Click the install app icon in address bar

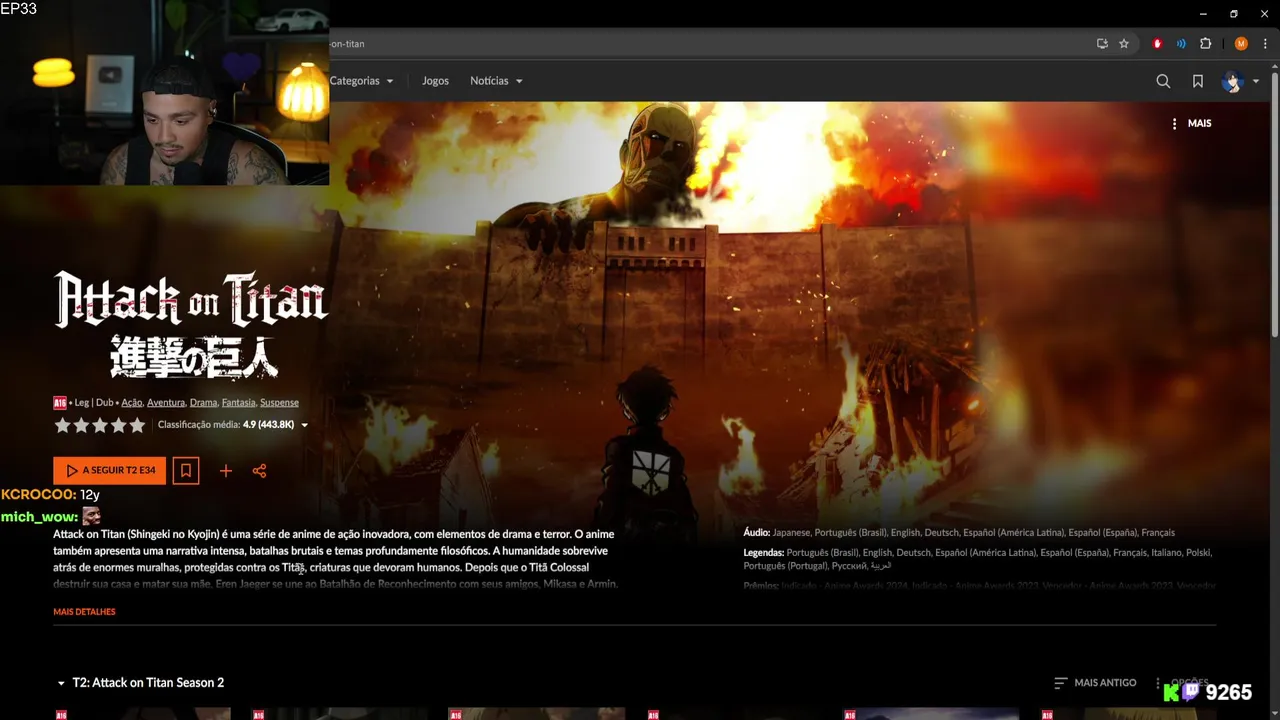1102,44
